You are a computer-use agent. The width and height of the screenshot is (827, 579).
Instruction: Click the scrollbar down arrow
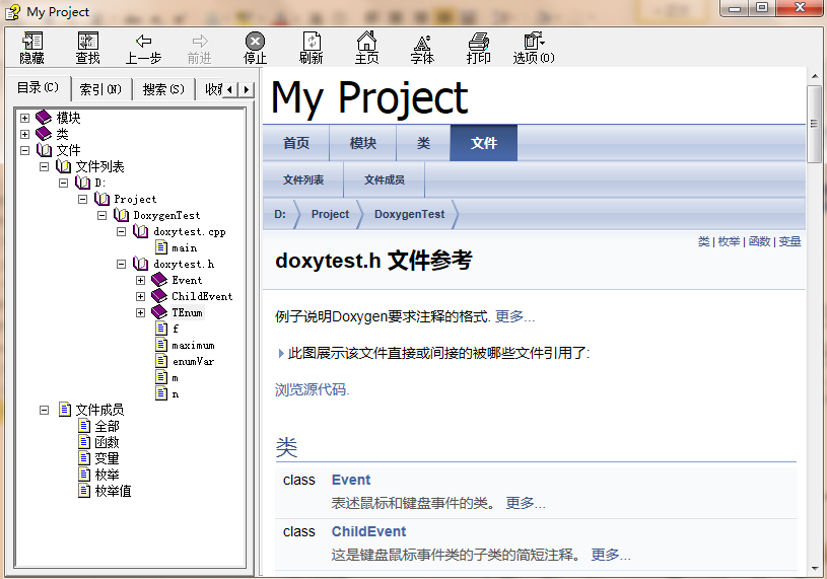(814, 568)
